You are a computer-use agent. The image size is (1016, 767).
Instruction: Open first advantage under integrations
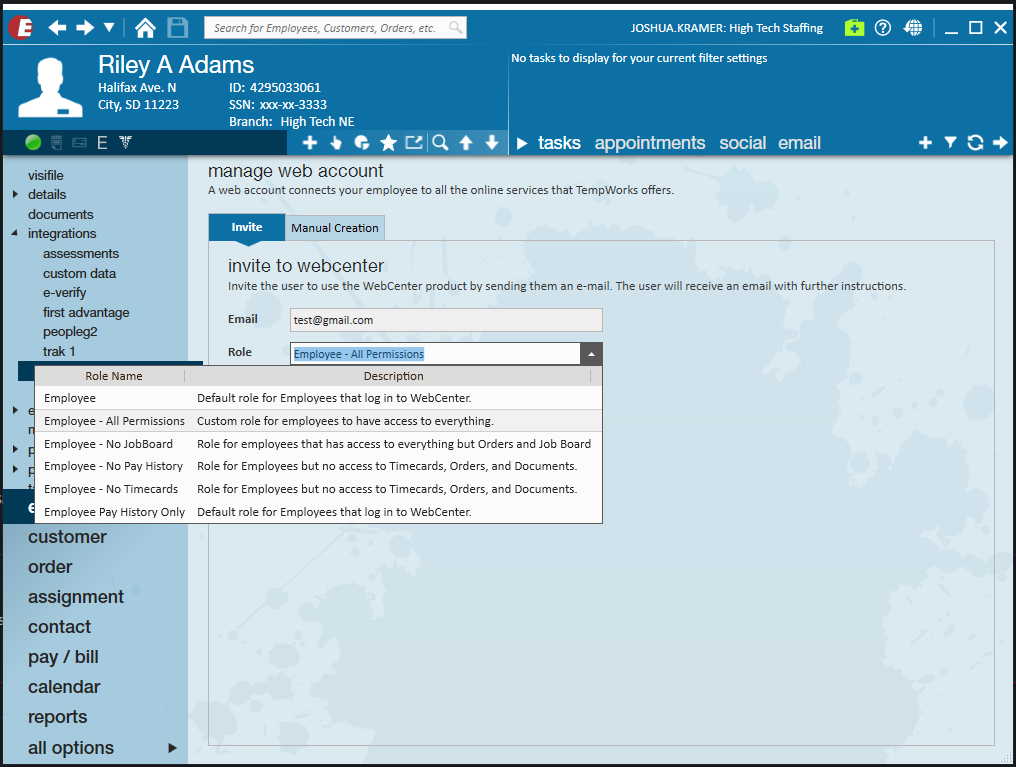coord(86,312)
